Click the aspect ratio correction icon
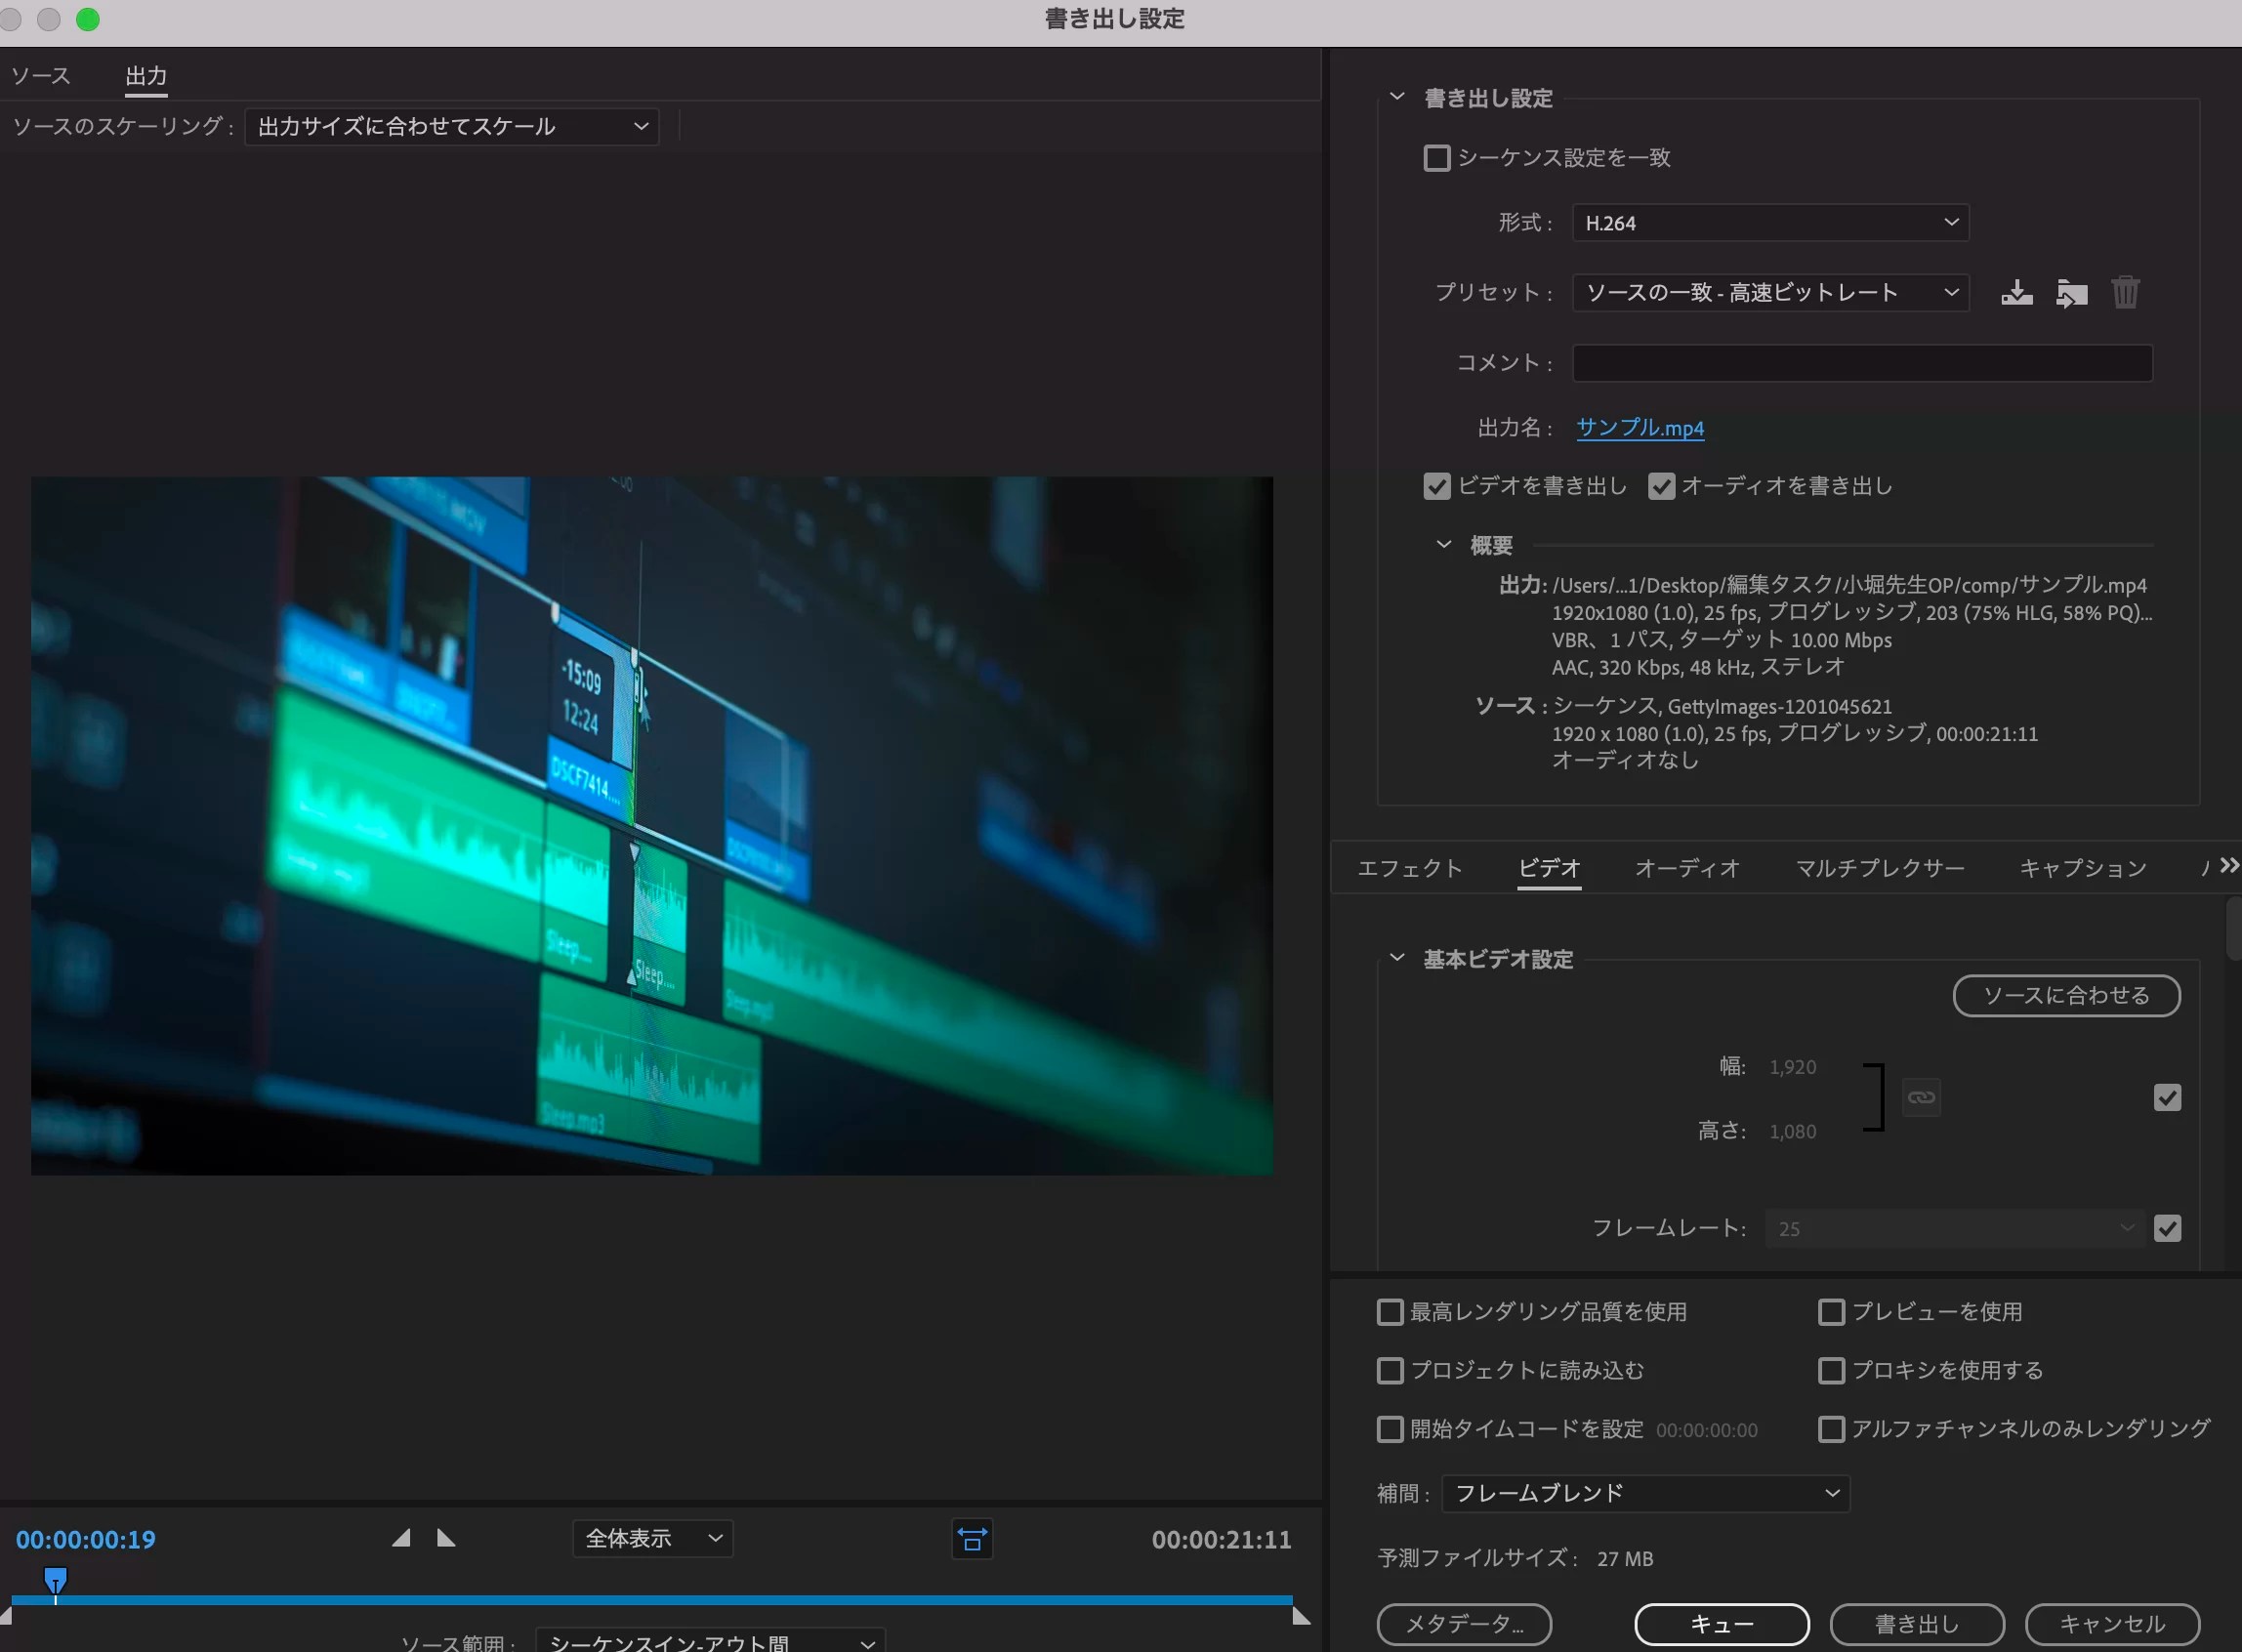The image size is (2242, 1652). point(972,1539)
